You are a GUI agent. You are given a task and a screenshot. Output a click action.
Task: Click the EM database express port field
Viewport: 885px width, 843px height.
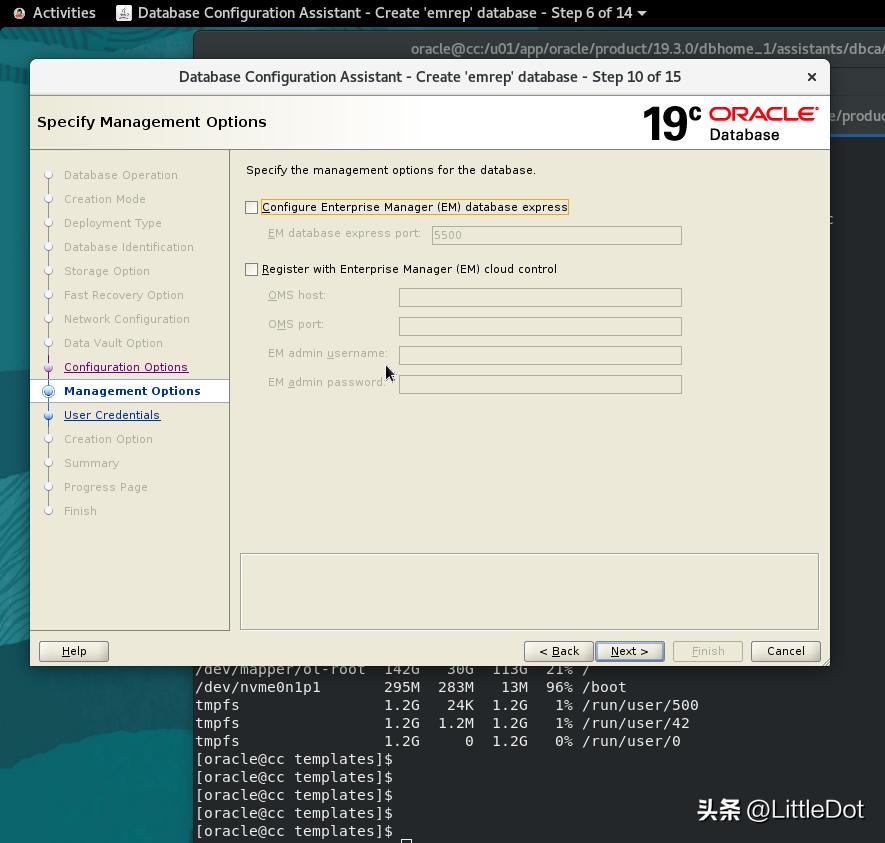(x=557, y=235)
